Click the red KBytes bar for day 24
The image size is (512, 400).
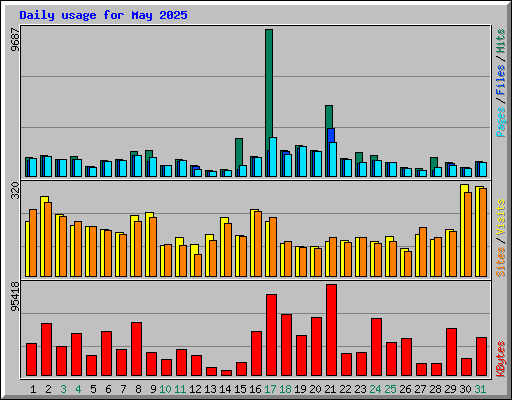pos(376,347)
